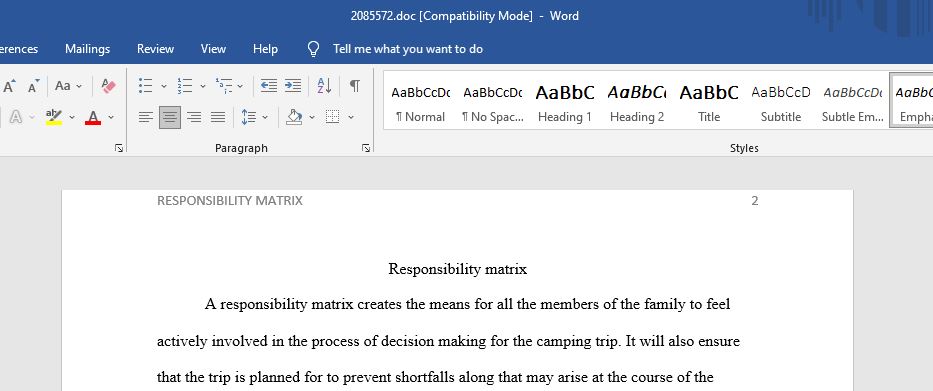Sort selected text A to Z
Screen dimensions: 933x391
point(324,86)
